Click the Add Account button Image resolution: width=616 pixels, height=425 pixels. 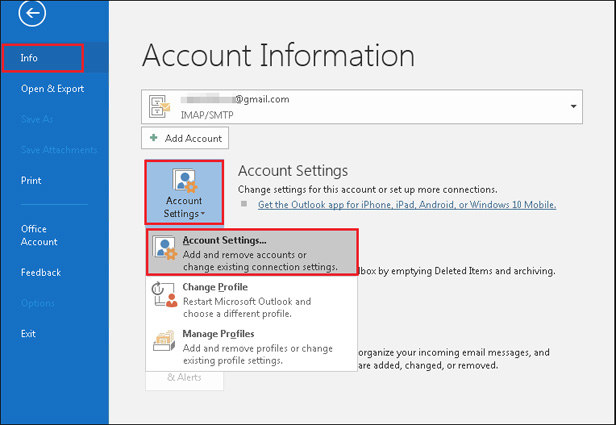(185, 138)
